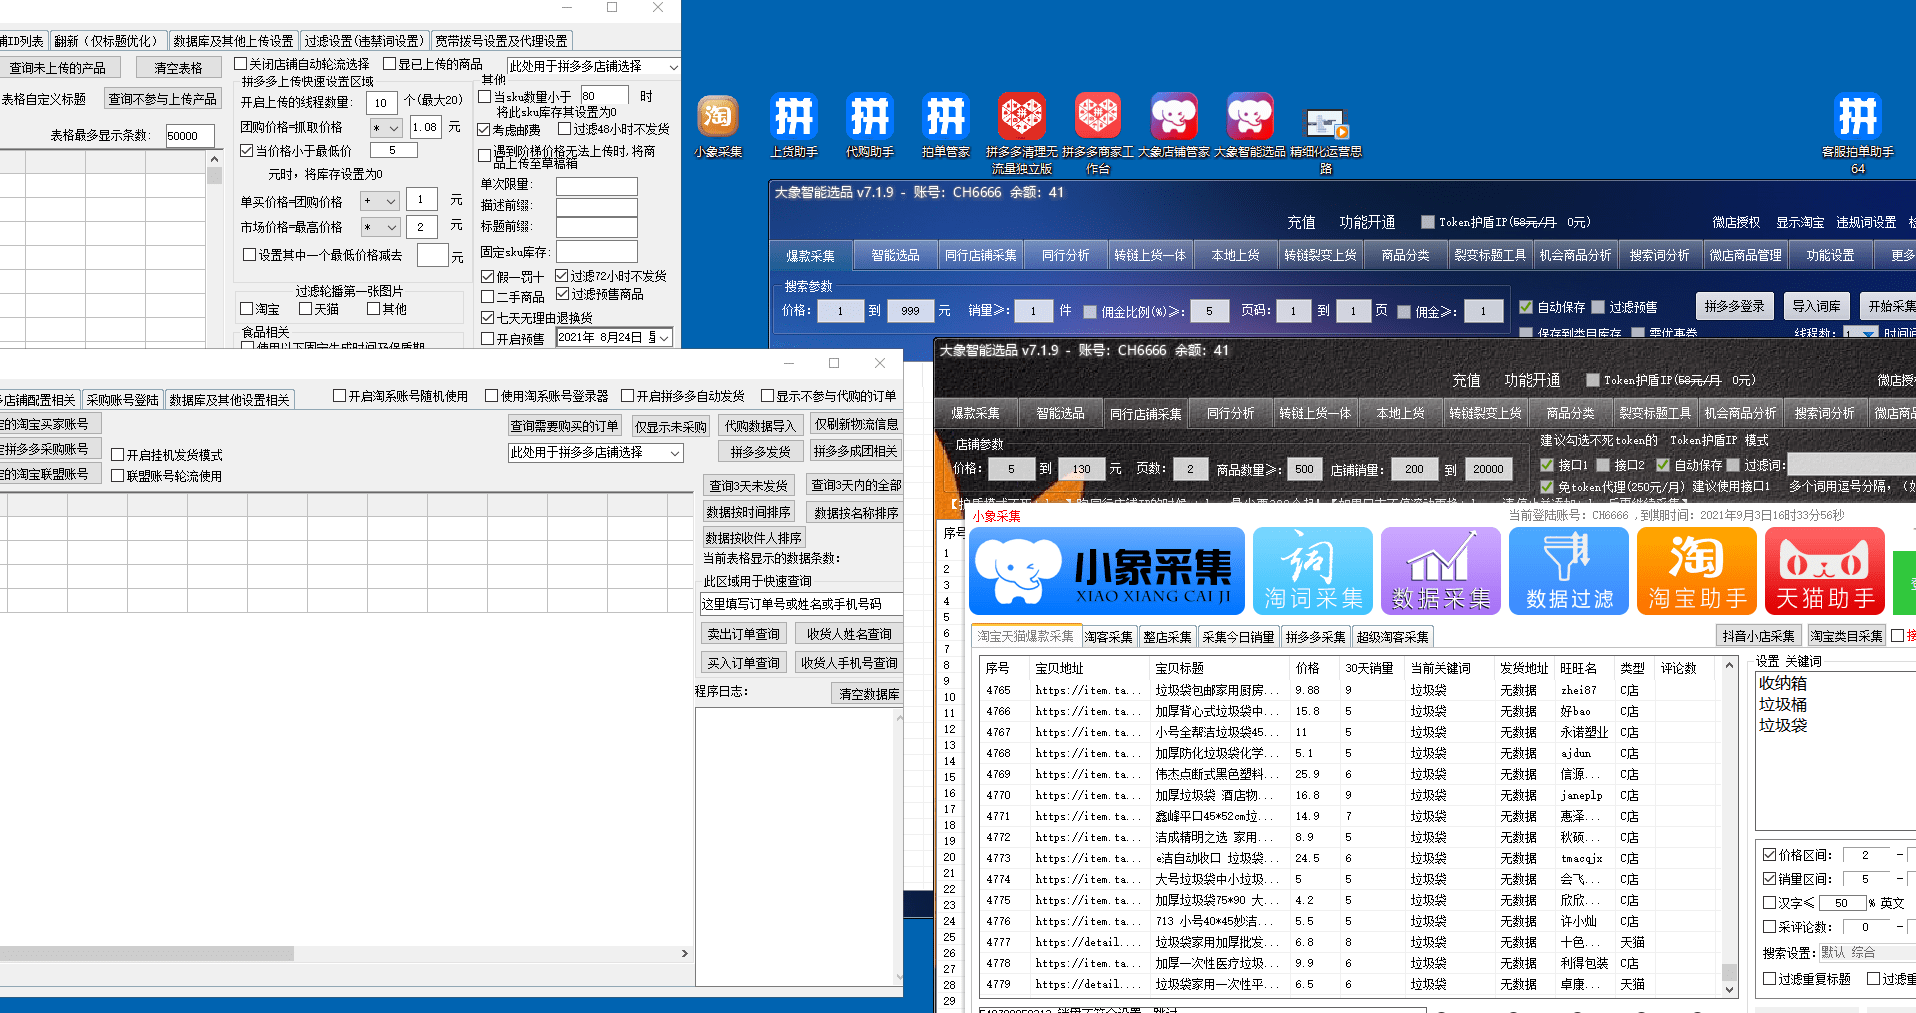Screen dimensions: 1916x1013
Task: Click 查询3天未发货 button
Action: point(748,486)
